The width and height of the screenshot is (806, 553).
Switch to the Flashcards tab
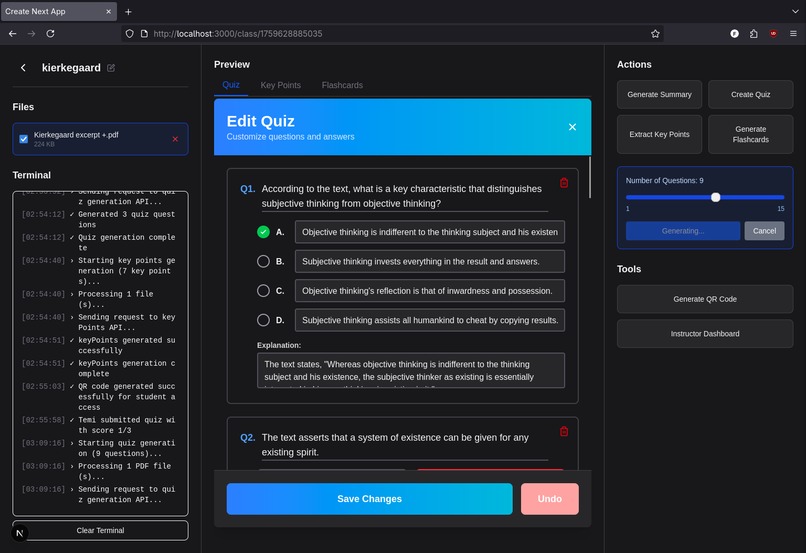point(342,85)
